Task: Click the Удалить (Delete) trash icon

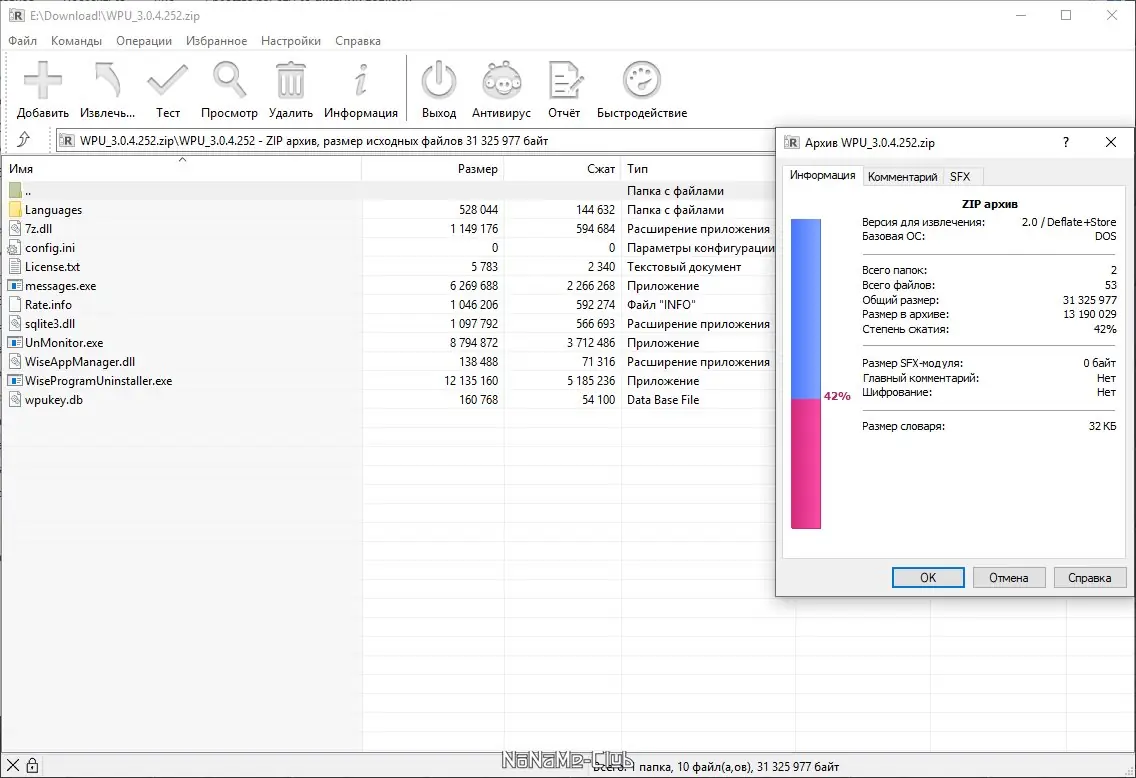Action: [x=291, y=80]
